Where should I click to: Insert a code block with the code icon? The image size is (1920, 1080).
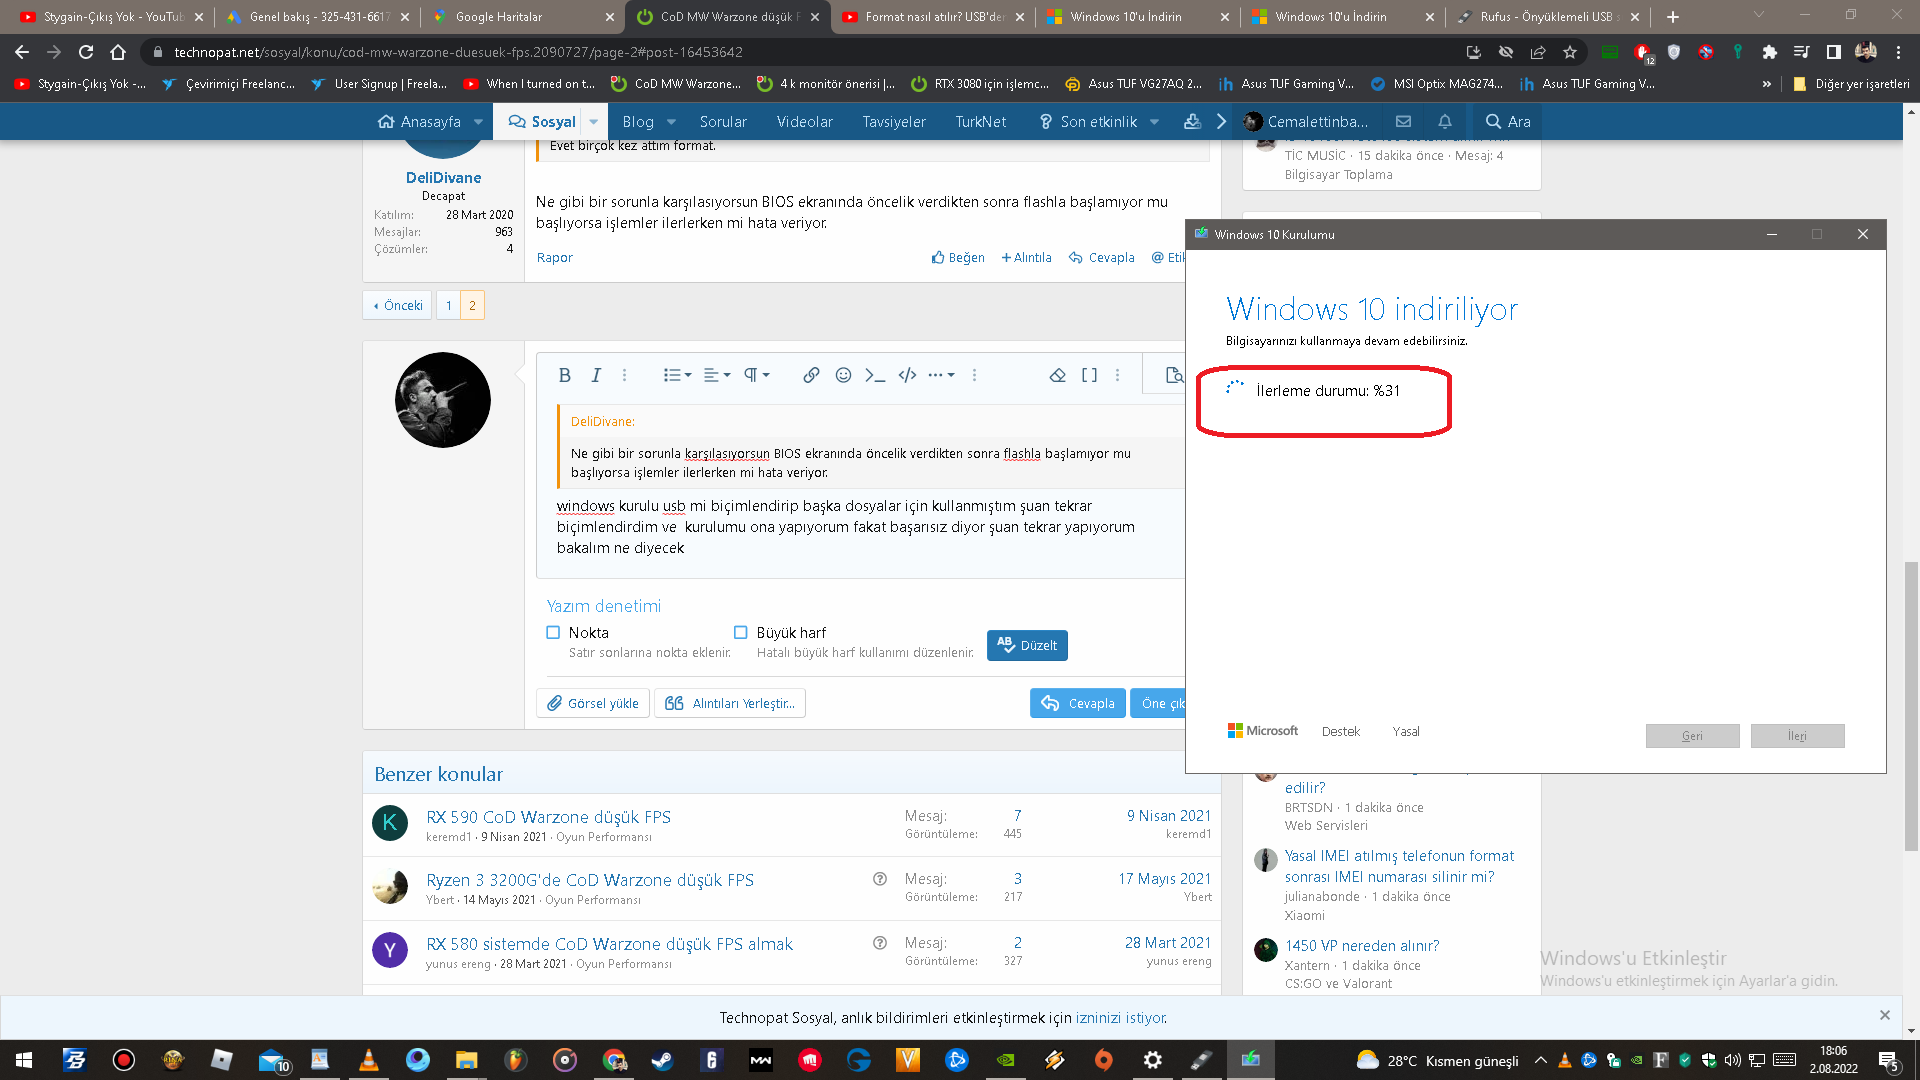907,375
